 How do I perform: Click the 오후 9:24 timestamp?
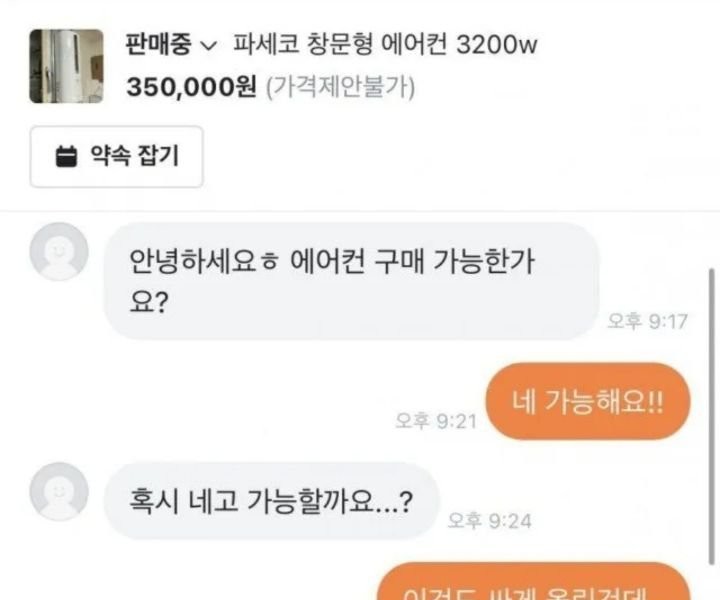(x=489, y=521)
